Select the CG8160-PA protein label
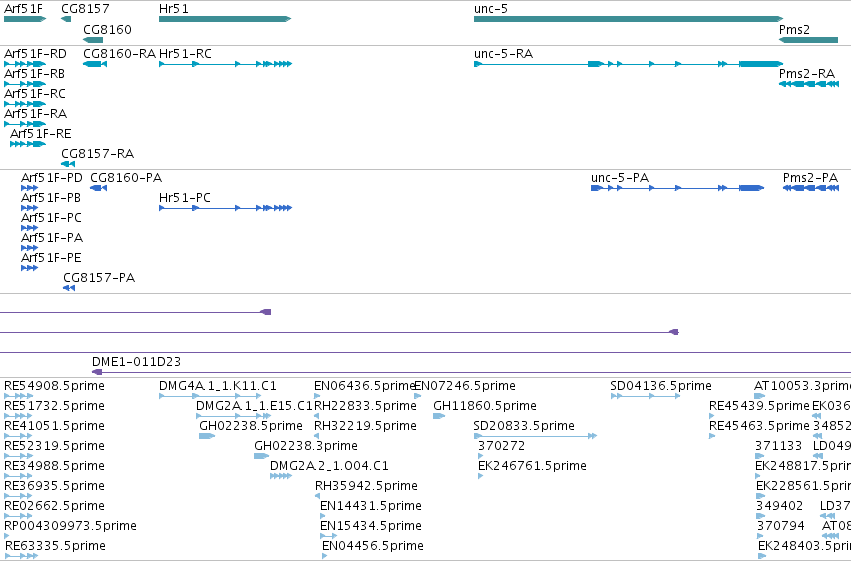Screen dimensions: 851x561 126,177
